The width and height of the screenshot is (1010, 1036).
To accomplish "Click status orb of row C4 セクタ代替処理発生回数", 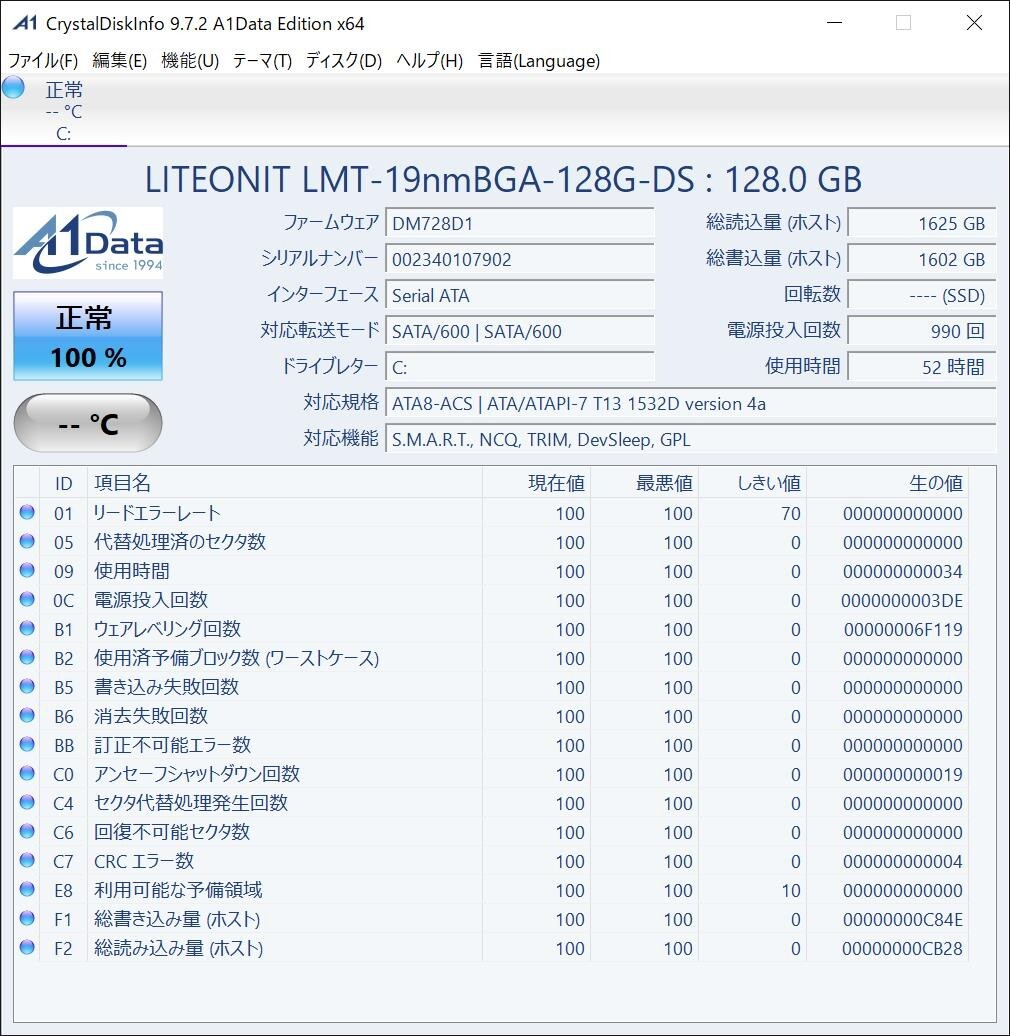I will coord(27,803).
